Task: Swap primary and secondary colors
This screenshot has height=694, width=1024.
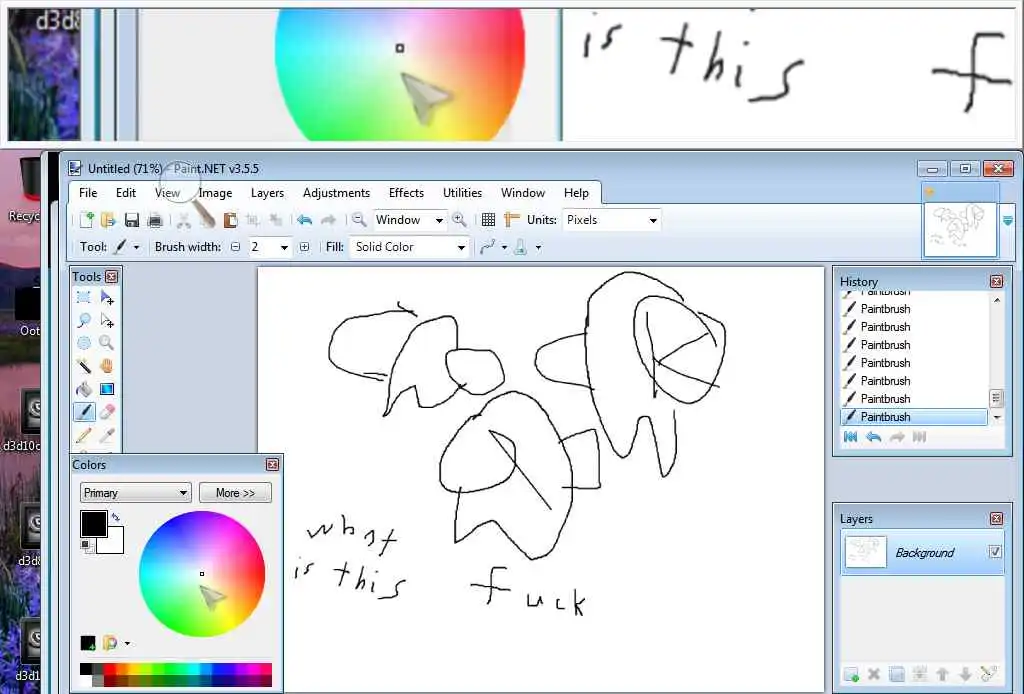Action: pyautogui.click(x=116, y=517)
